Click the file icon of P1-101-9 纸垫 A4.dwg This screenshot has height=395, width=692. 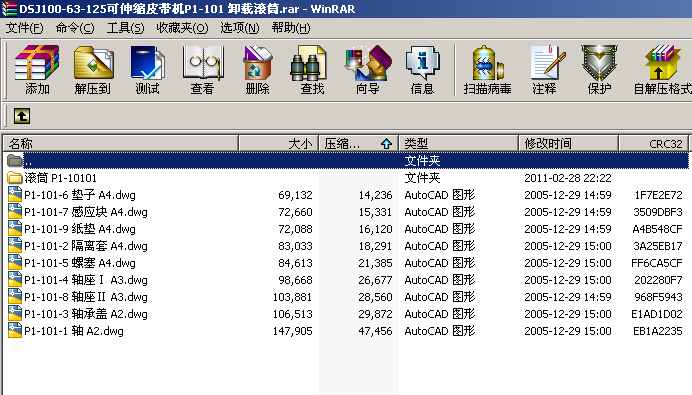pos(15,229)
